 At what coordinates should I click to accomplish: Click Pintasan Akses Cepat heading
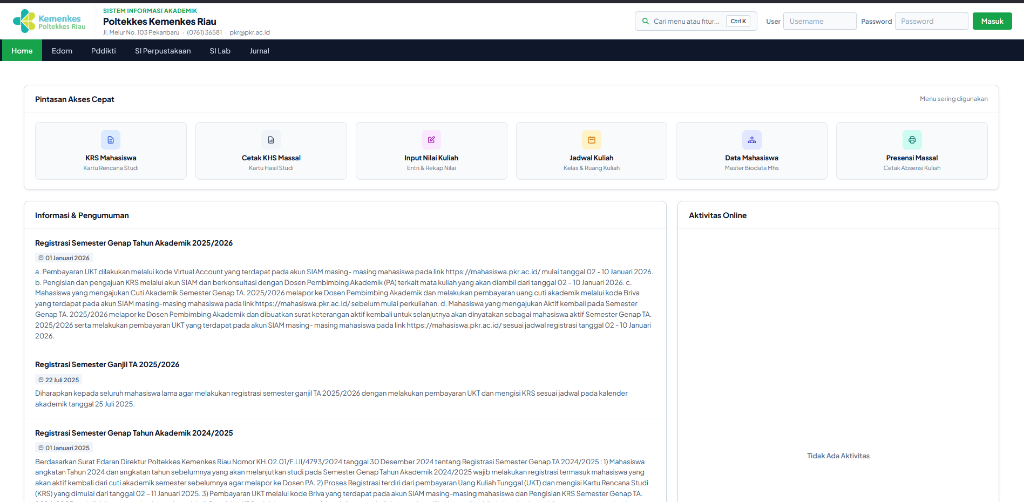[x=75, y=99]
